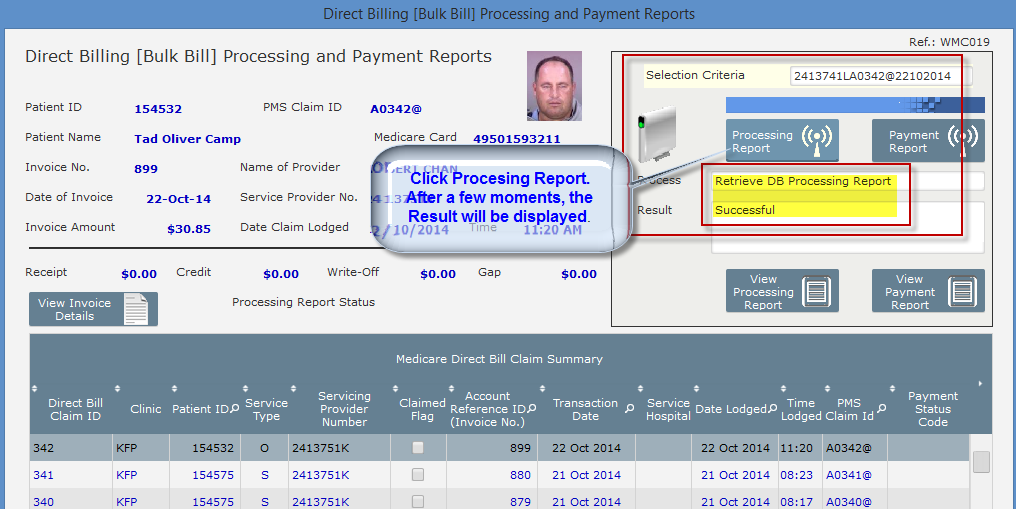Click PMS Claim Id search magnifier icon

(x=881, y=409)
